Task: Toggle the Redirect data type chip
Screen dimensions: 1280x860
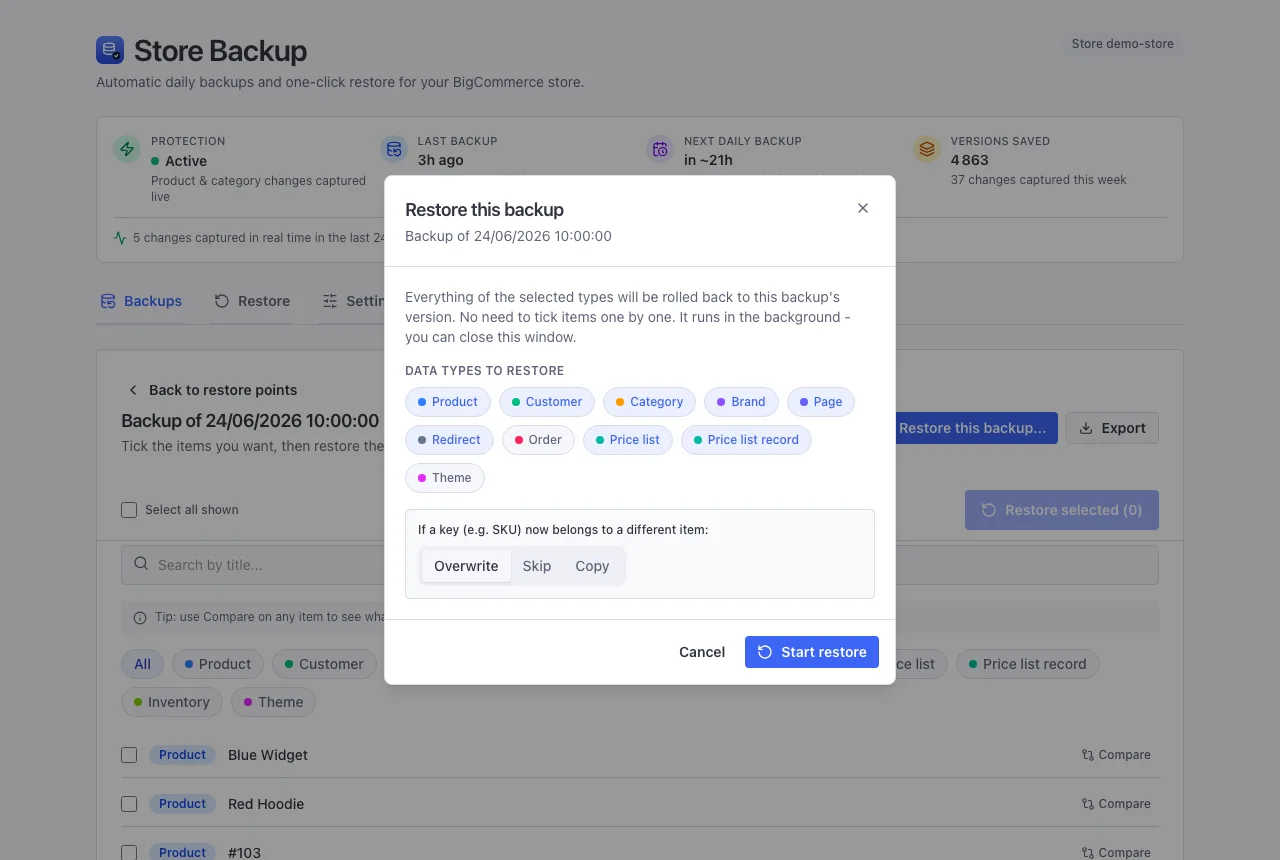Action: click(450, 440)
